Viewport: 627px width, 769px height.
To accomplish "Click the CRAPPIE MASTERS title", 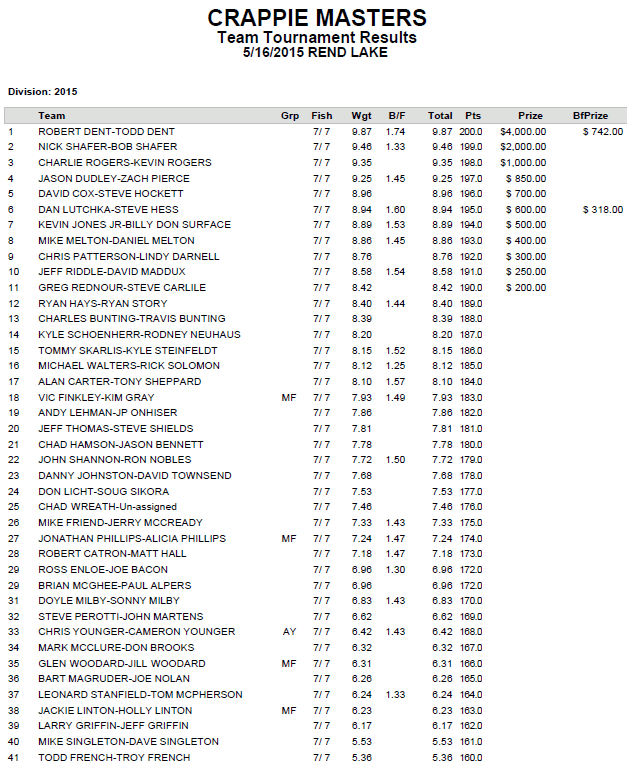I will coord(317,18).
